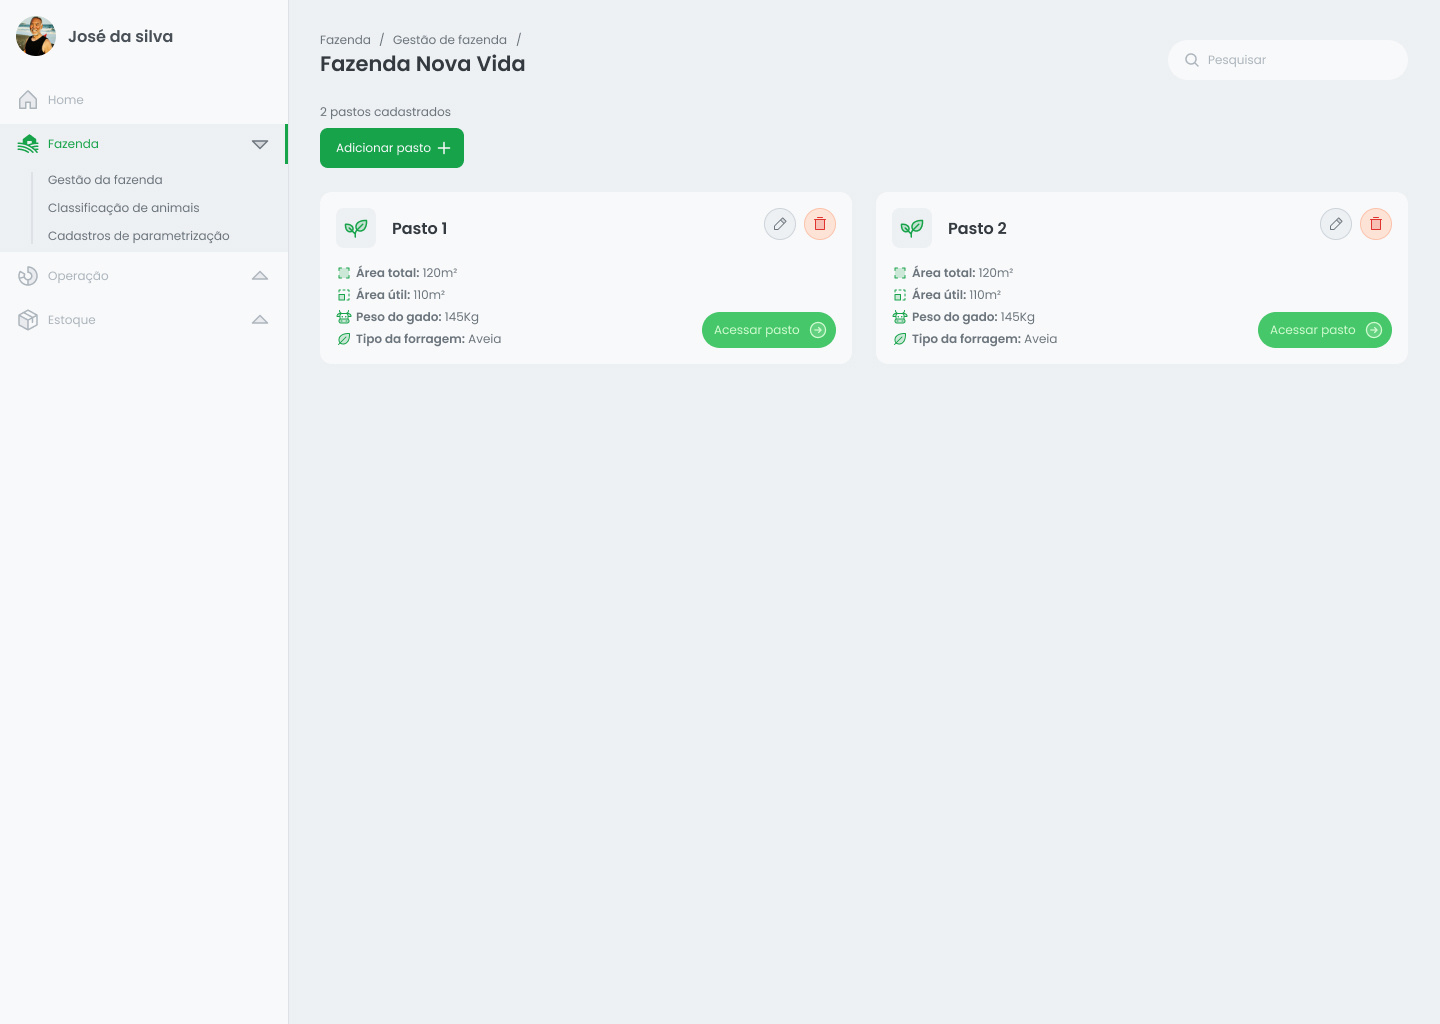Click the arrow icon inside Acessar pasto on Pasto 2

(1374, 330)
